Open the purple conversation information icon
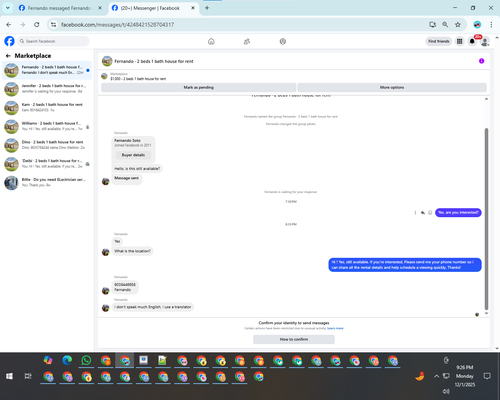 coord(481,61)
